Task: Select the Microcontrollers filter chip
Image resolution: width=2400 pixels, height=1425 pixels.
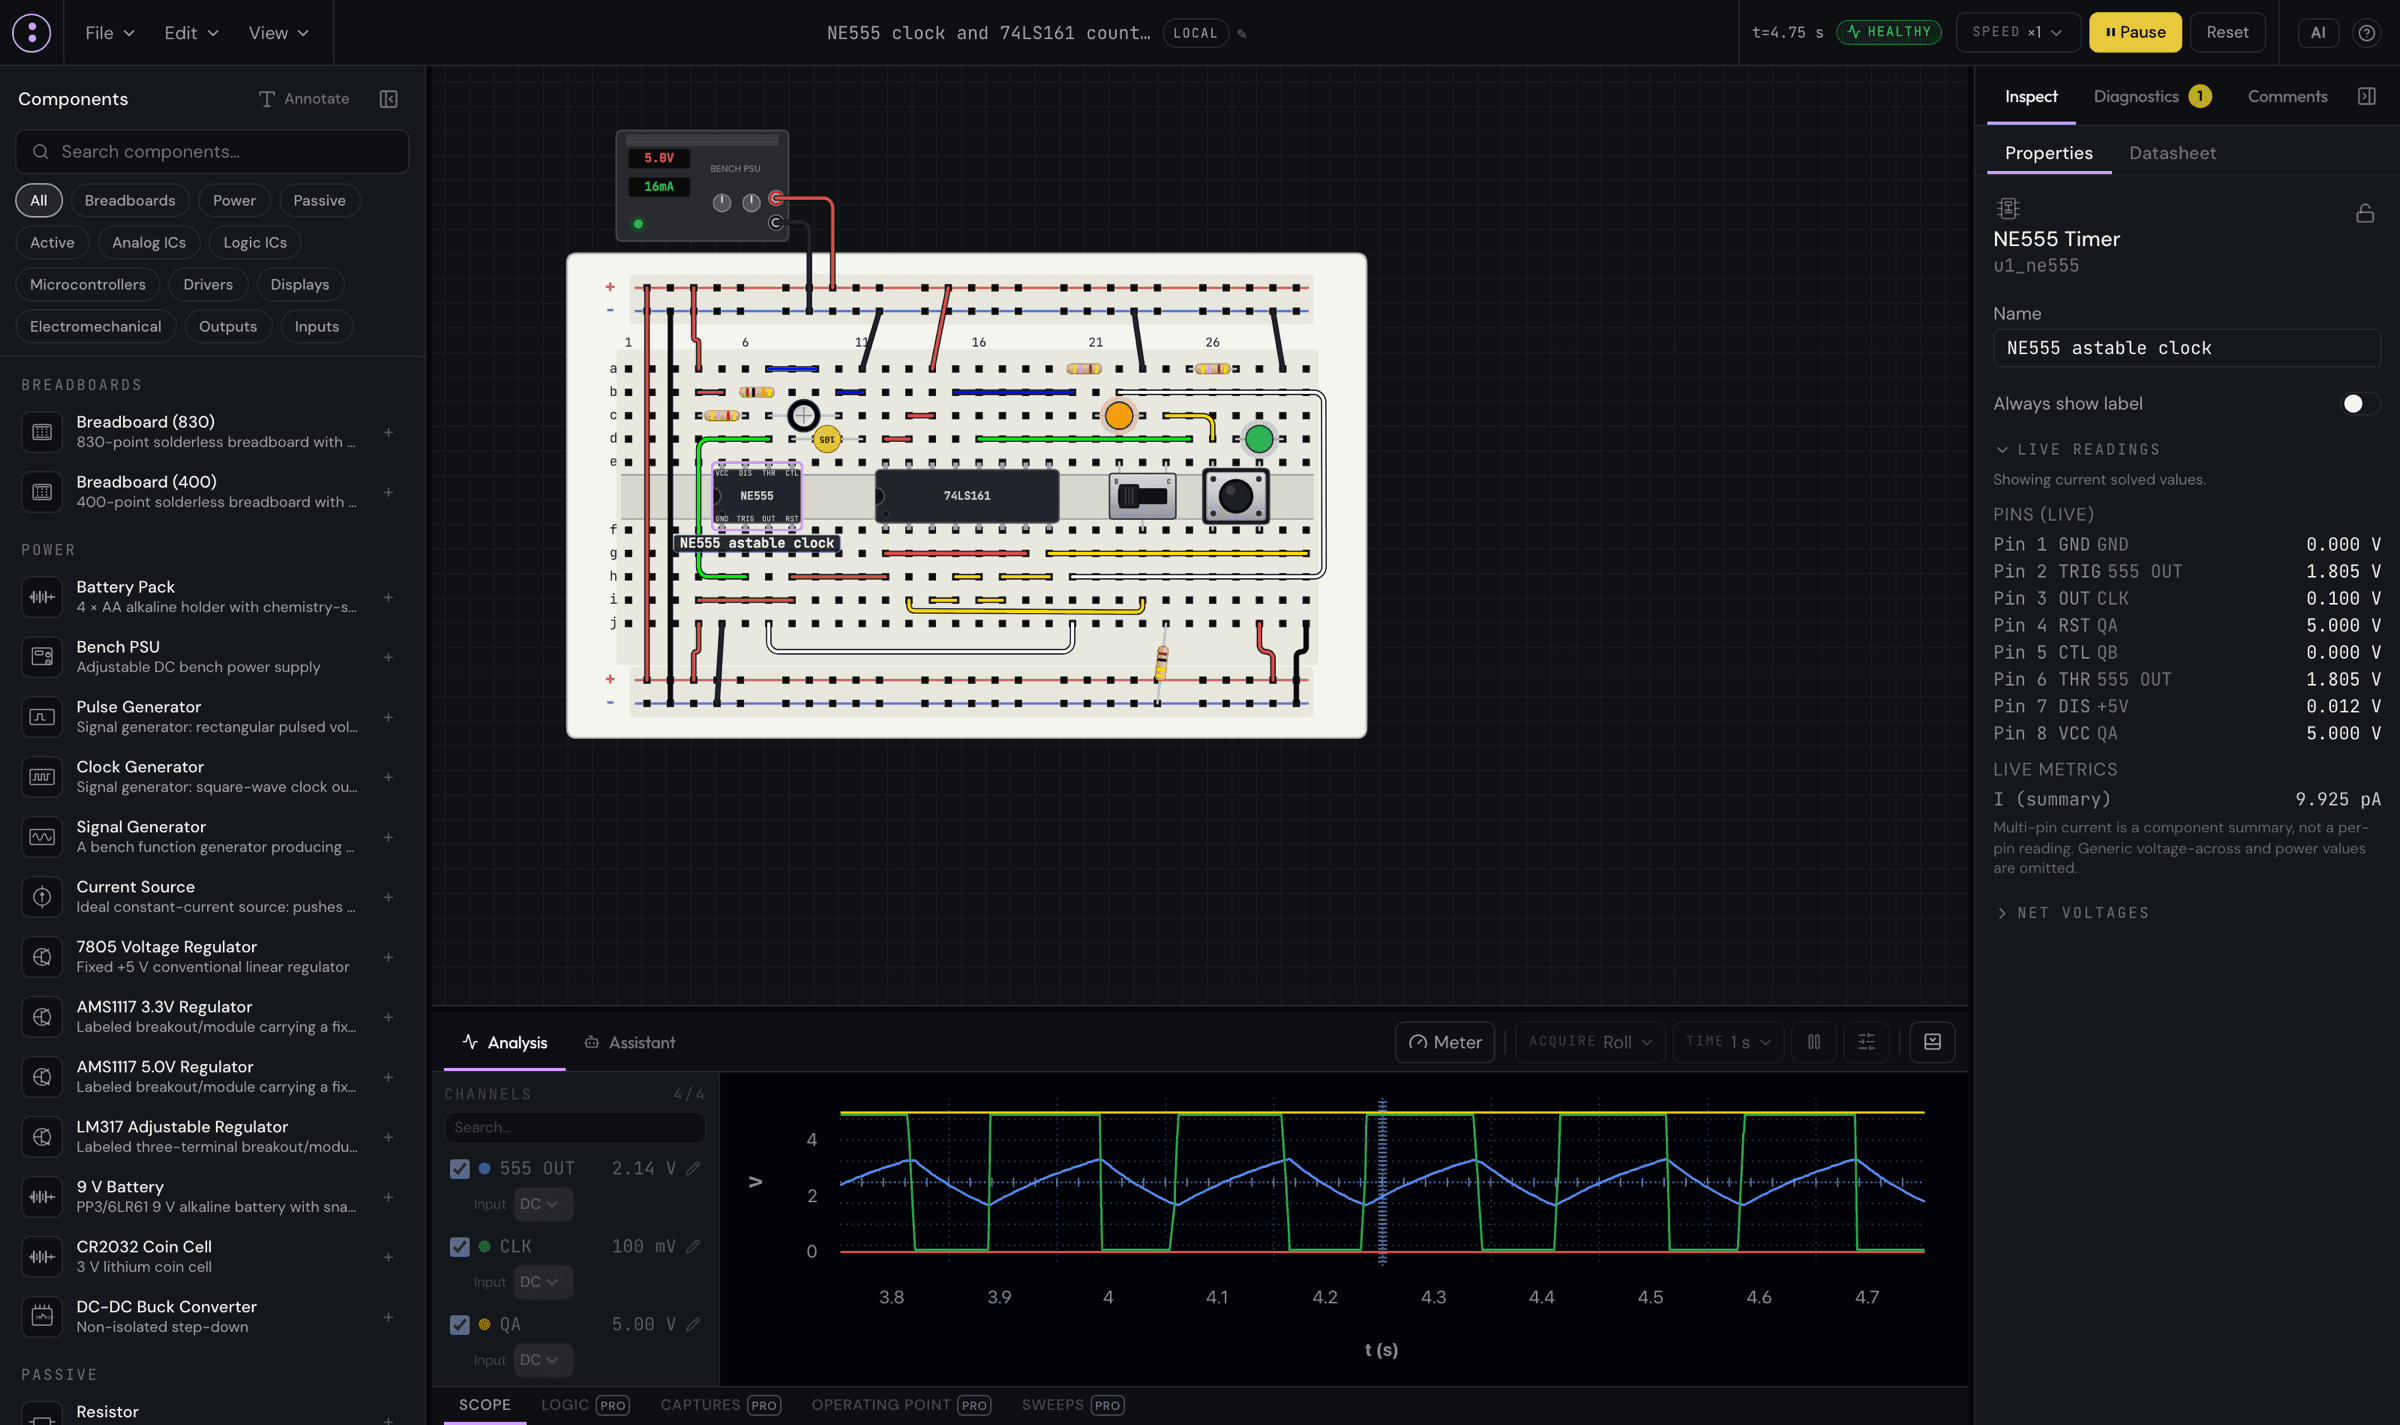Action: click(x=88, y=284)
